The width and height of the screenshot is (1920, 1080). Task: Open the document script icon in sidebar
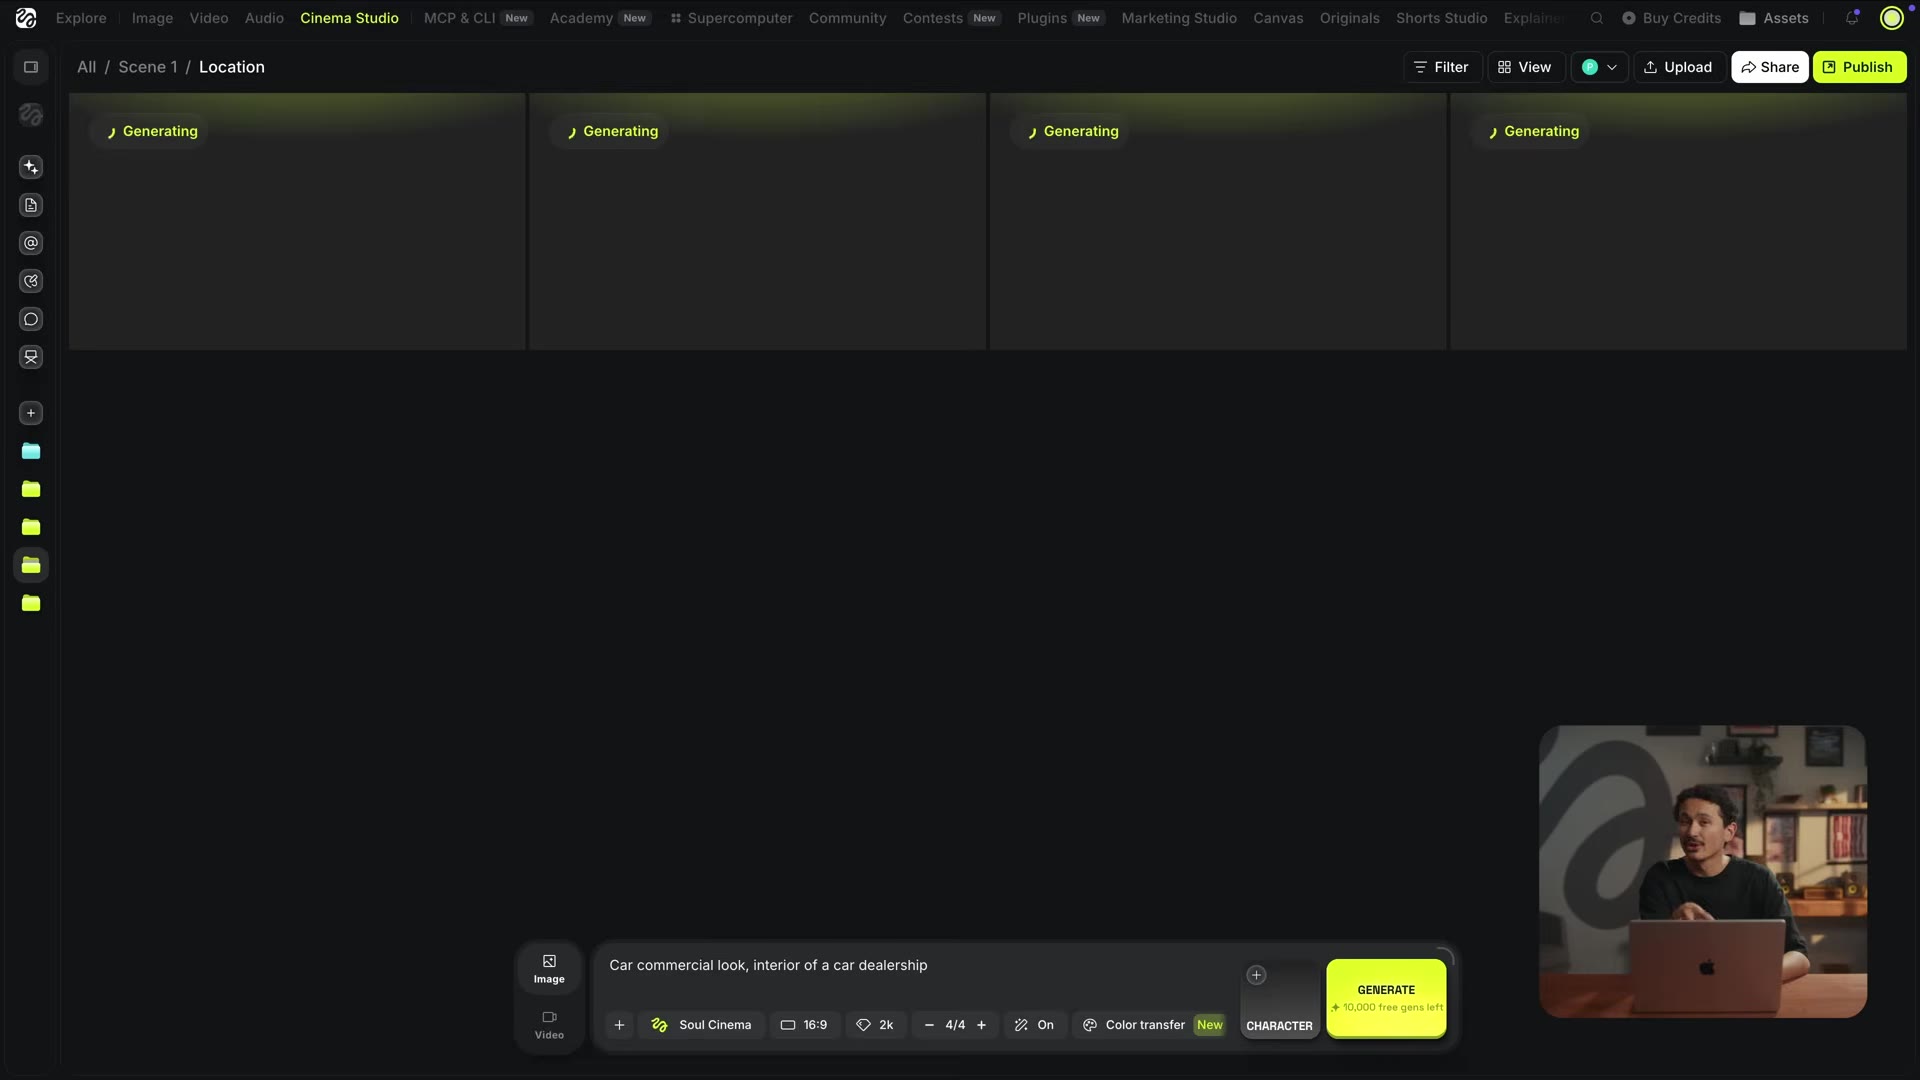coord(31,205)
